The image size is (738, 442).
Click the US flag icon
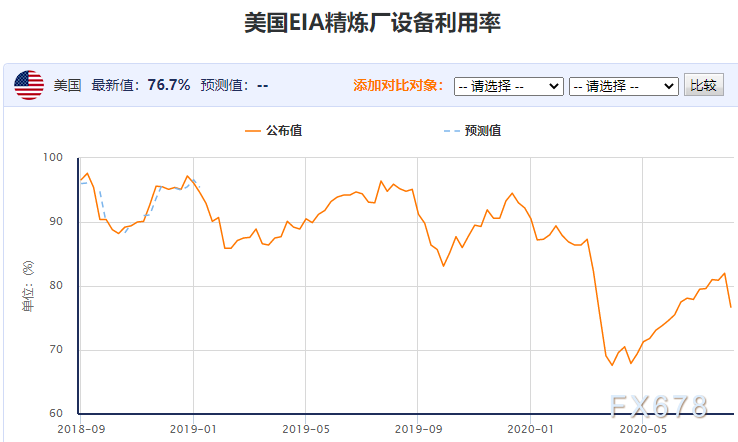pos(29,85)
